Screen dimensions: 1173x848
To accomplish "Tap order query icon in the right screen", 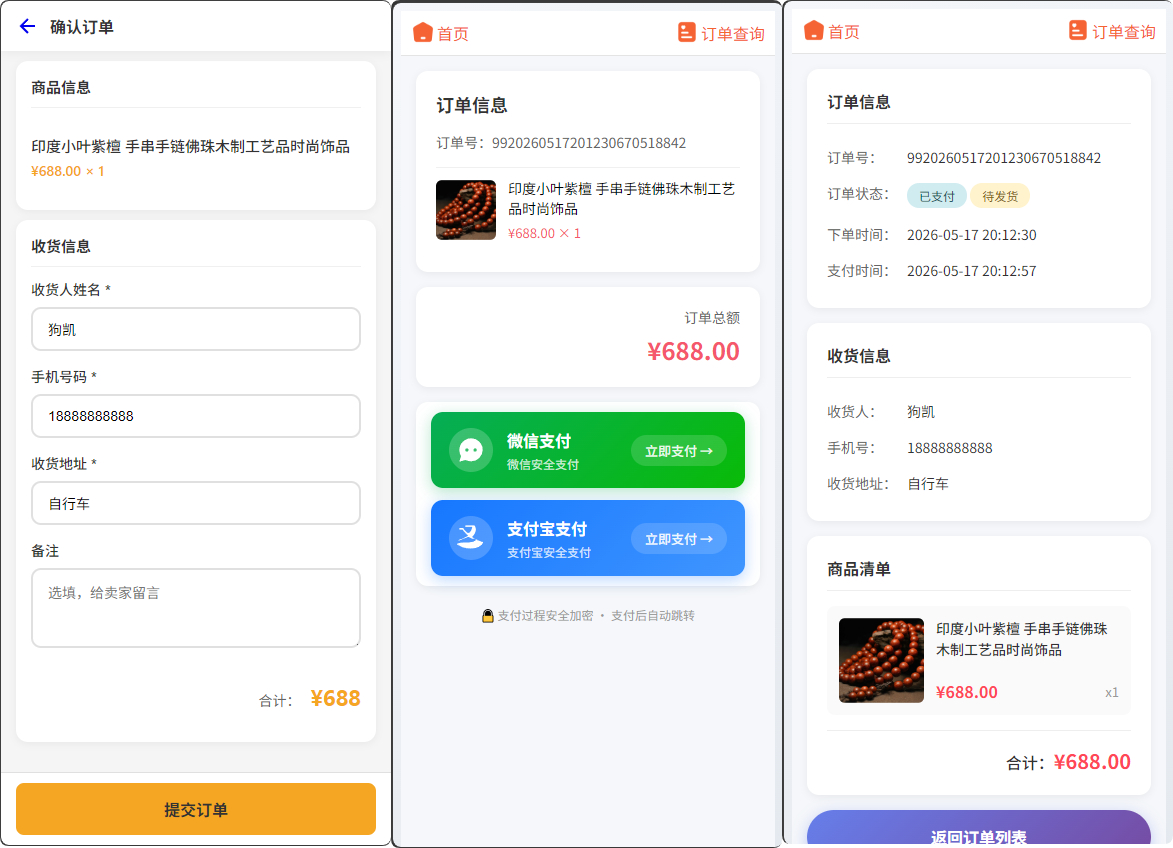I will pyautogui.click(x=1077, y=31).
